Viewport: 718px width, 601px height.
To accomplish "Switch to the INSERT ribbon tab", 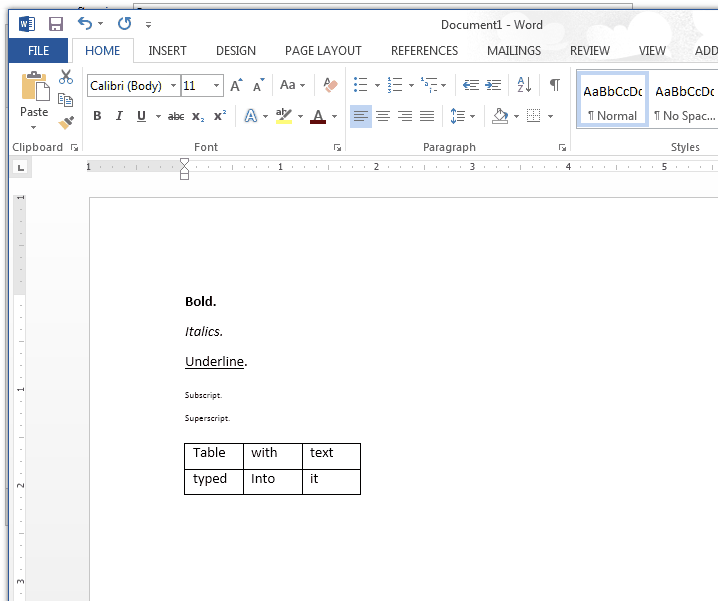I will (x=167, y=51).
